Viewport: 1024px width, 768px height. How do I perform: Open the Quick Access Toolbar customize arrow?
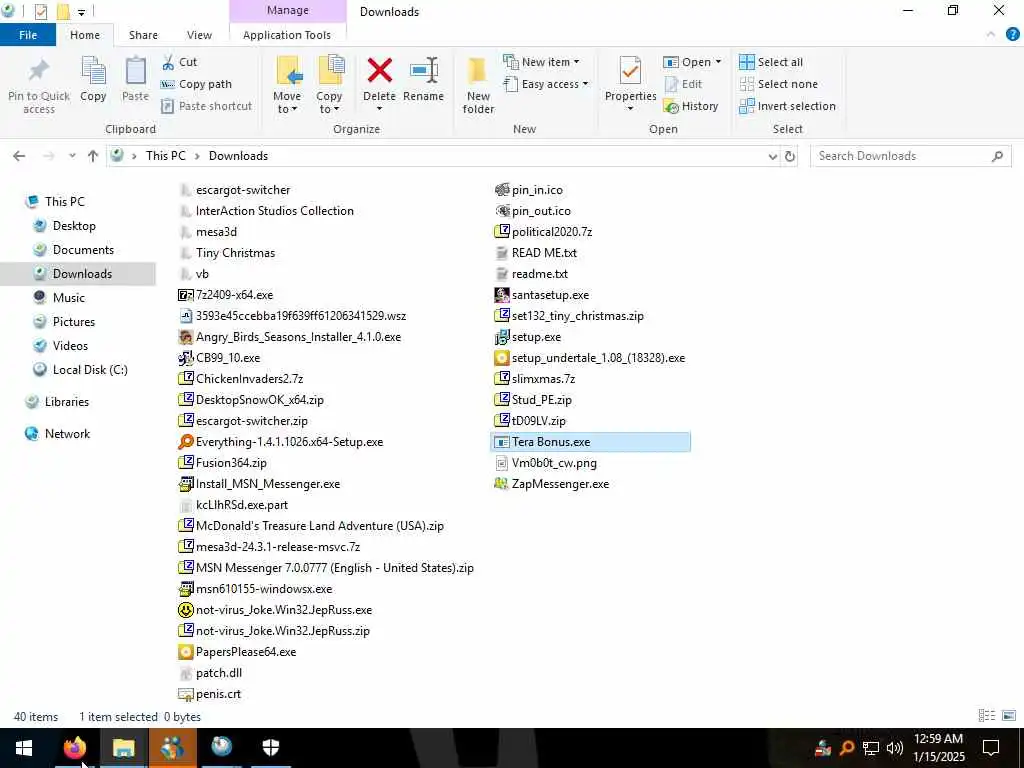tap(81, 12)
